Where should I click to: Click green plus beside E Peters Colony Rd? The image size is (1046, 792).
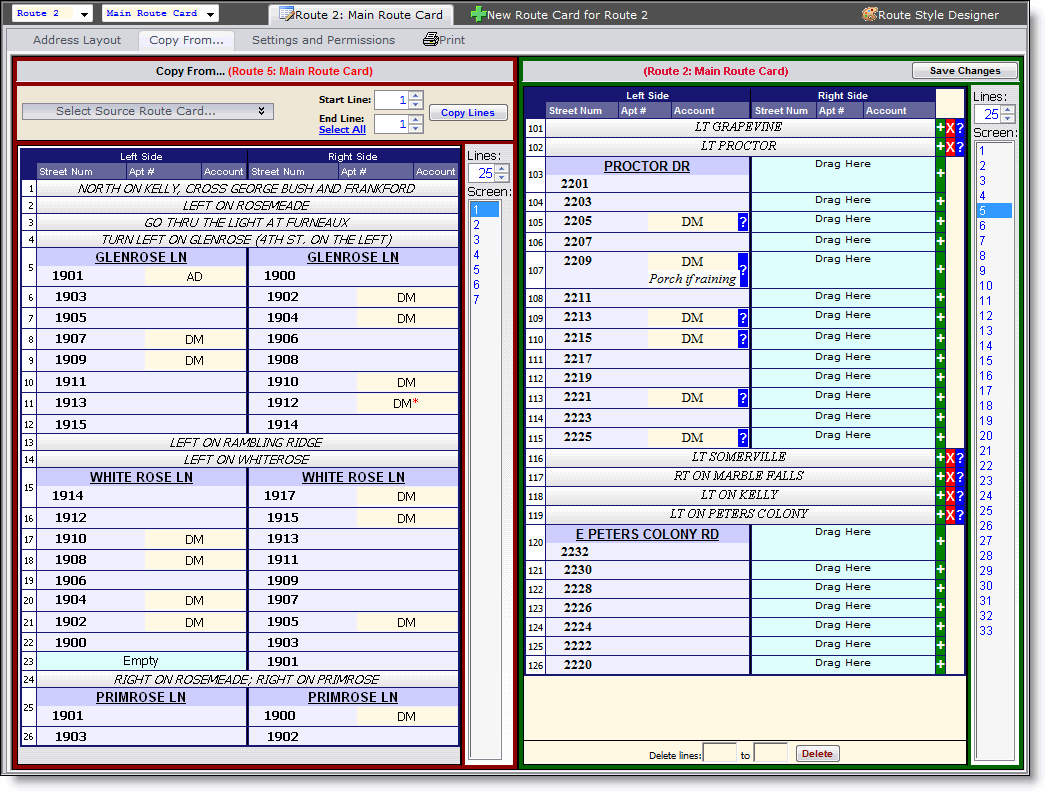tap(940, 542)
